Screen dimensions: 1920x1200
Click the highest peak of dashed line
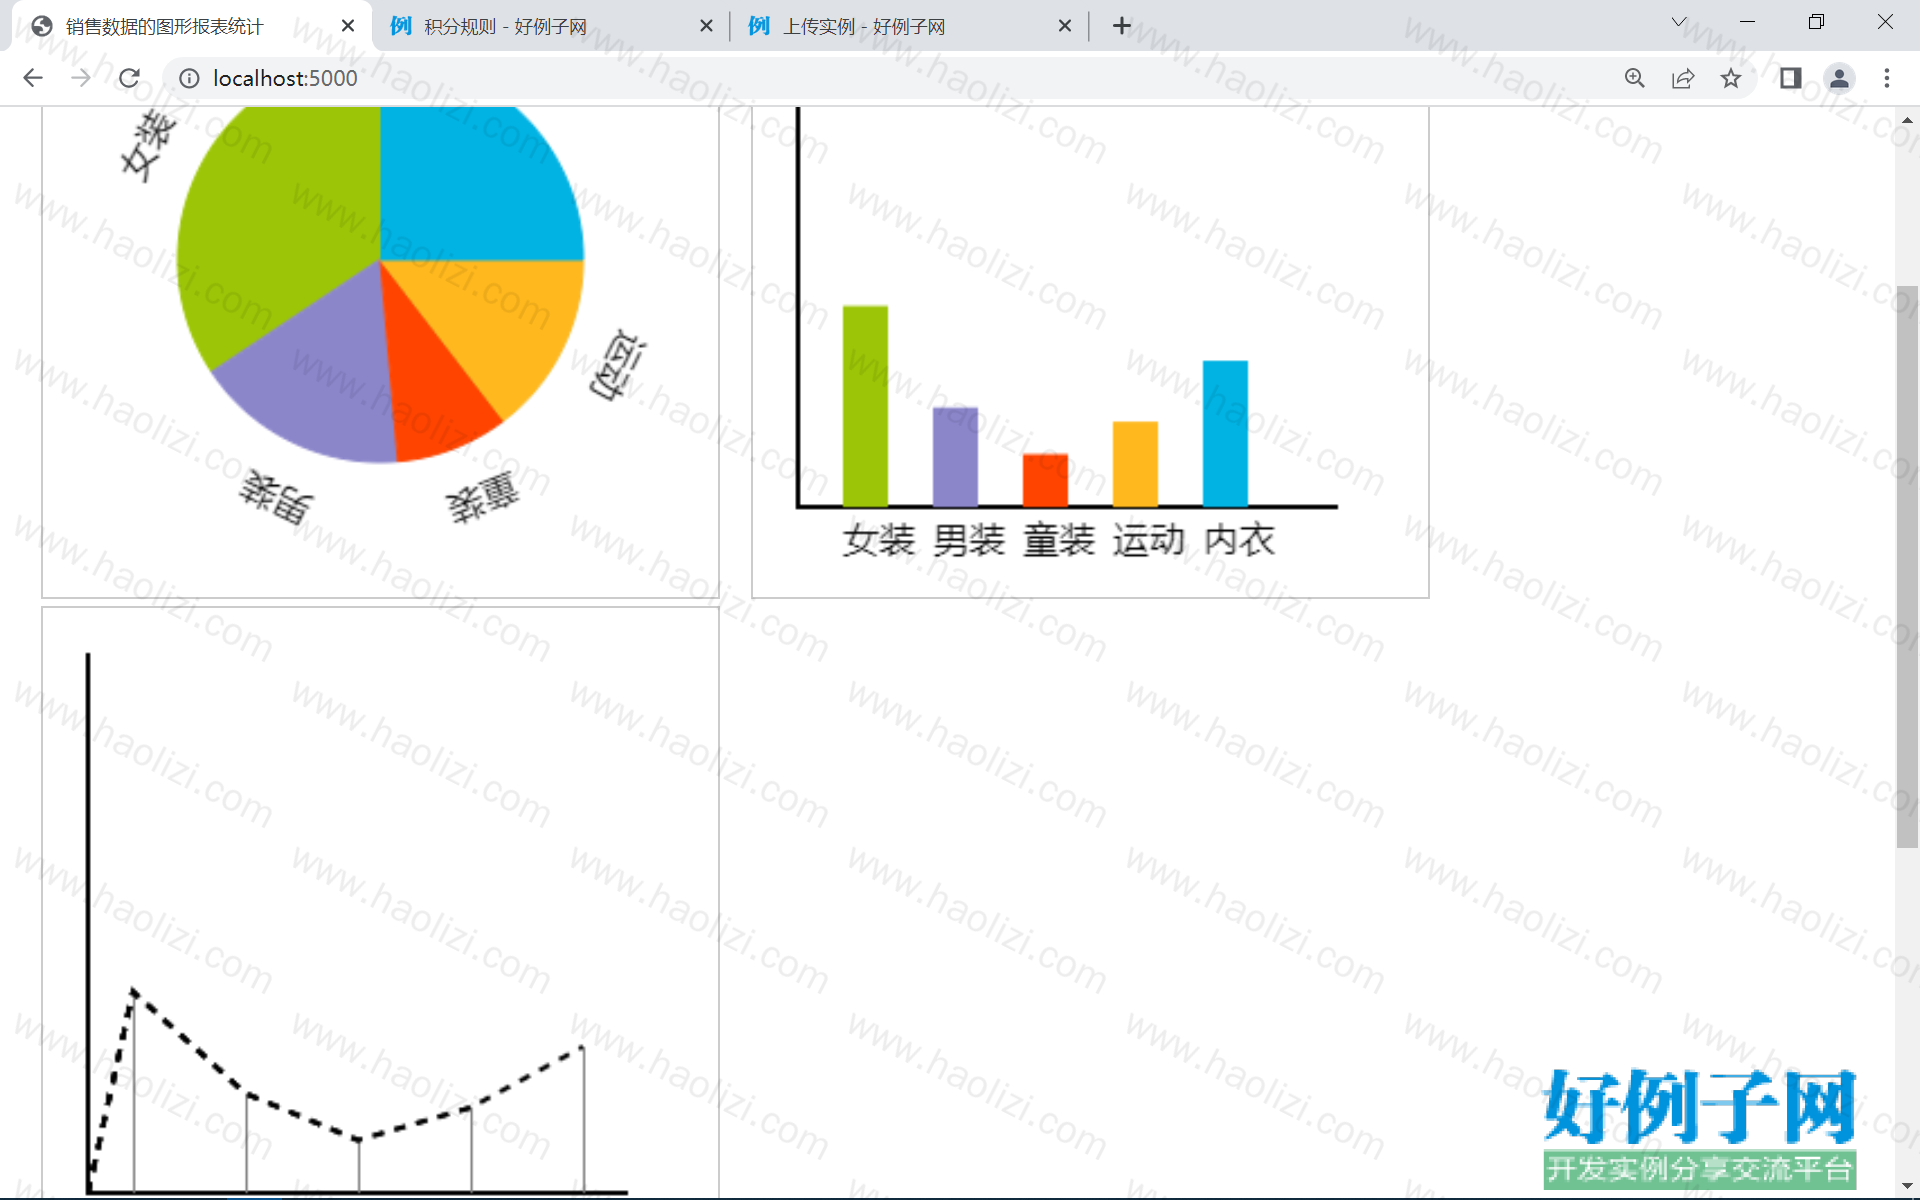coord(134,991)
